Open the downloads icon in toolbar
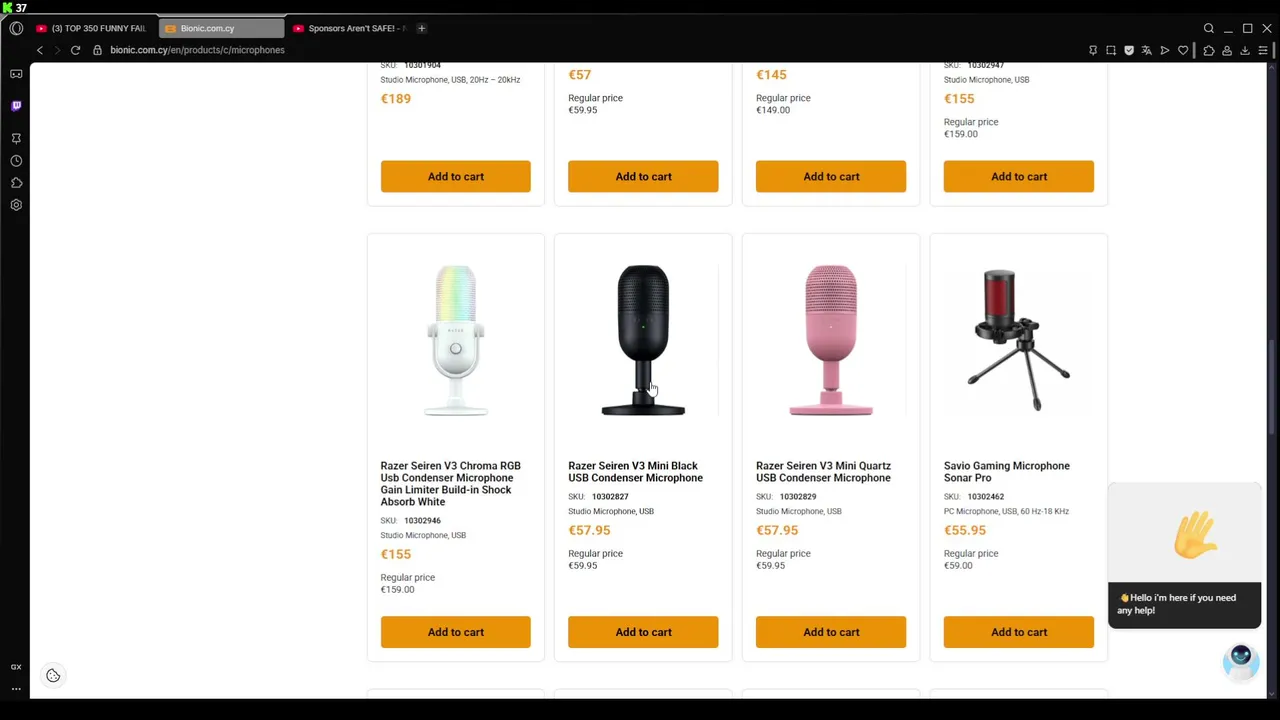The image size is (1280, 720). click(1245, 50)
